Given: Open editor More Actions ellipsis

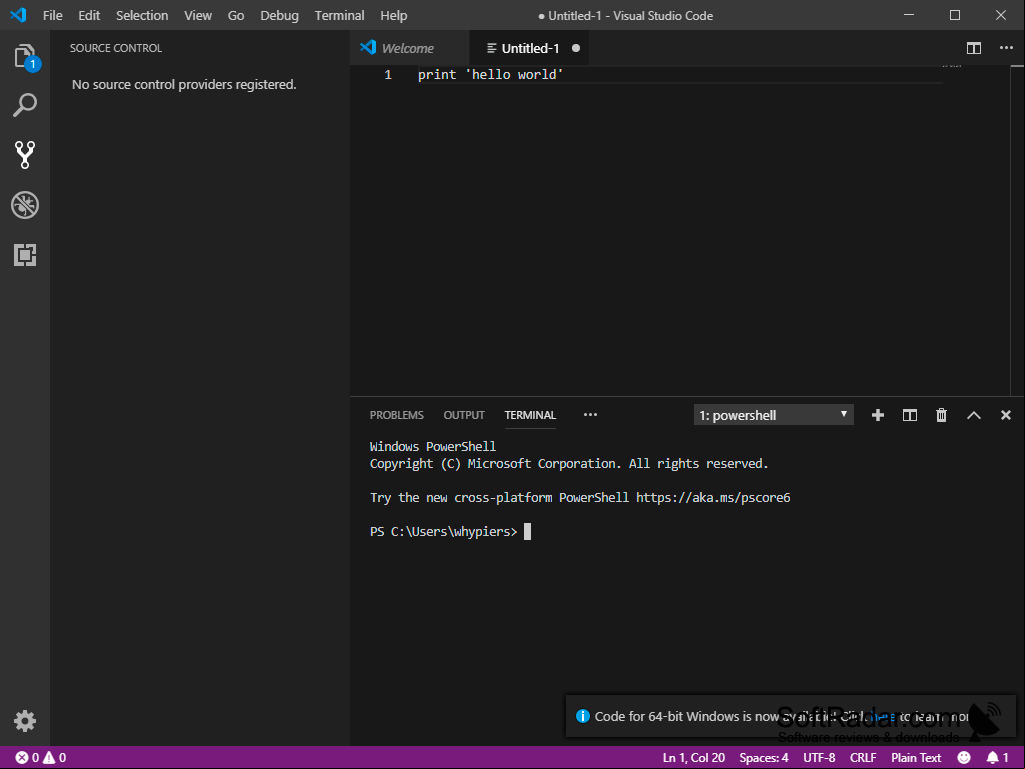Looking at the screenshot, I should coord(1006,48).
